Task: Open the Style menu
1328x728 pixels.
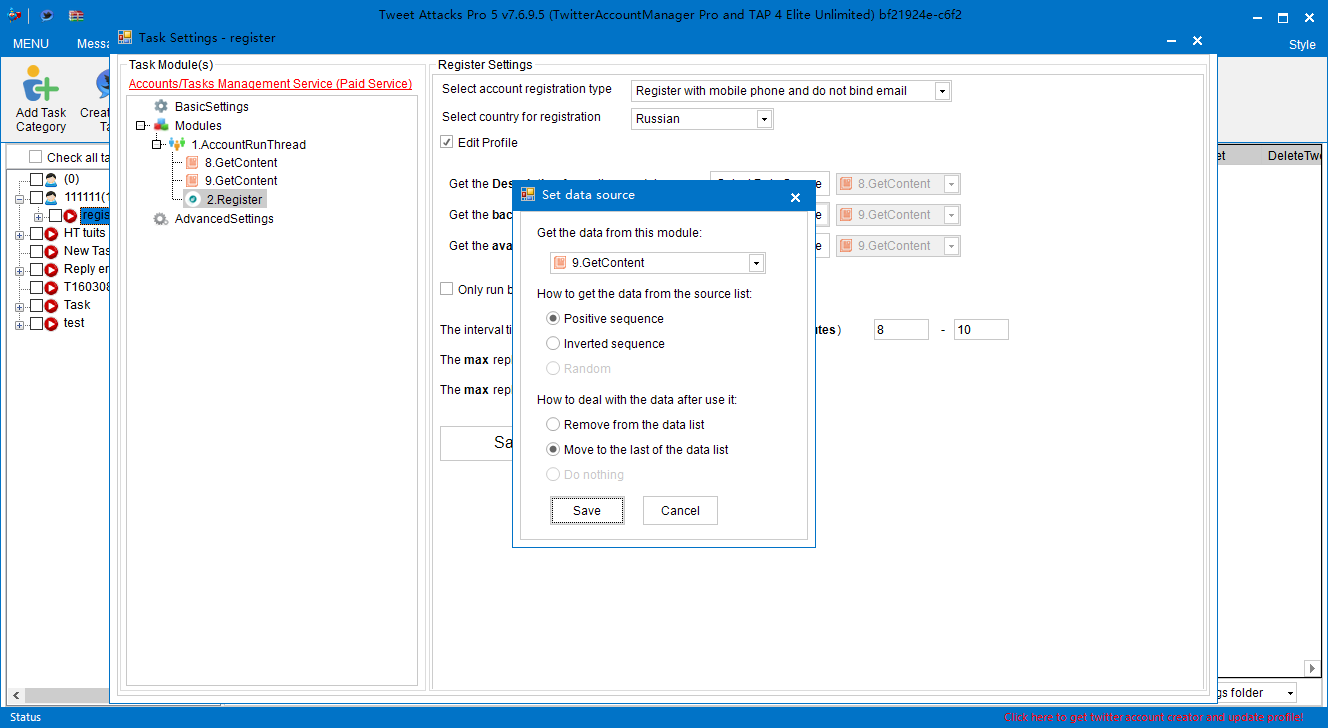Action: pyautogui.click(x=1302, y=44)
